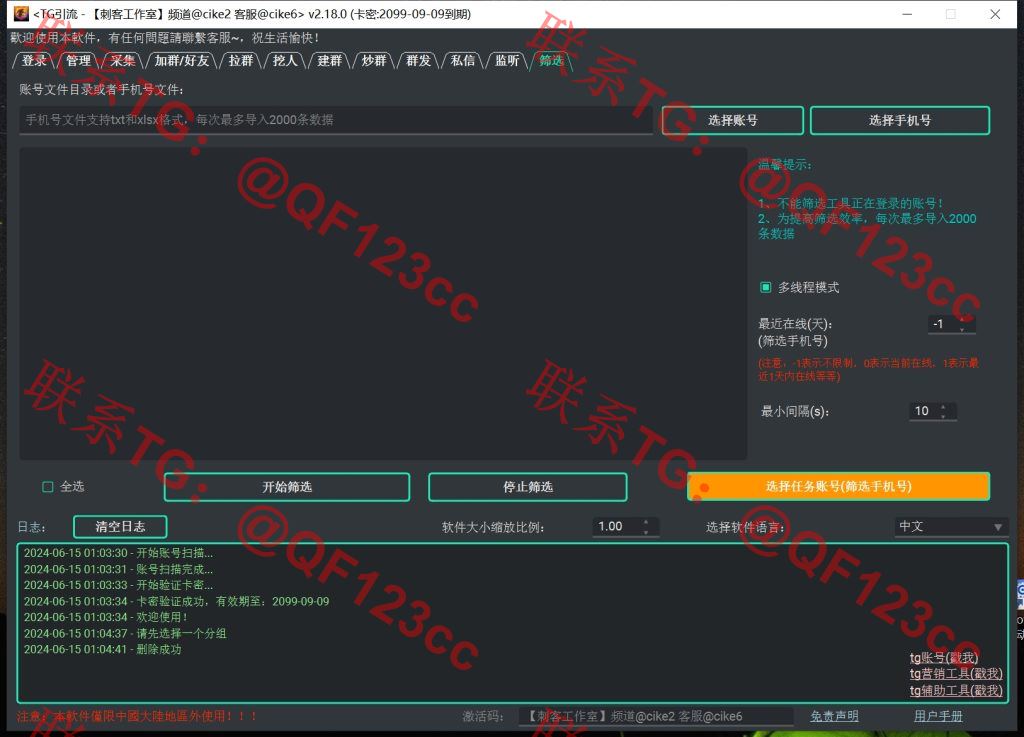Click log entry 删除成功
Image resolution: width=1024 pixels, height=737 pixels.
click(103, 650)
